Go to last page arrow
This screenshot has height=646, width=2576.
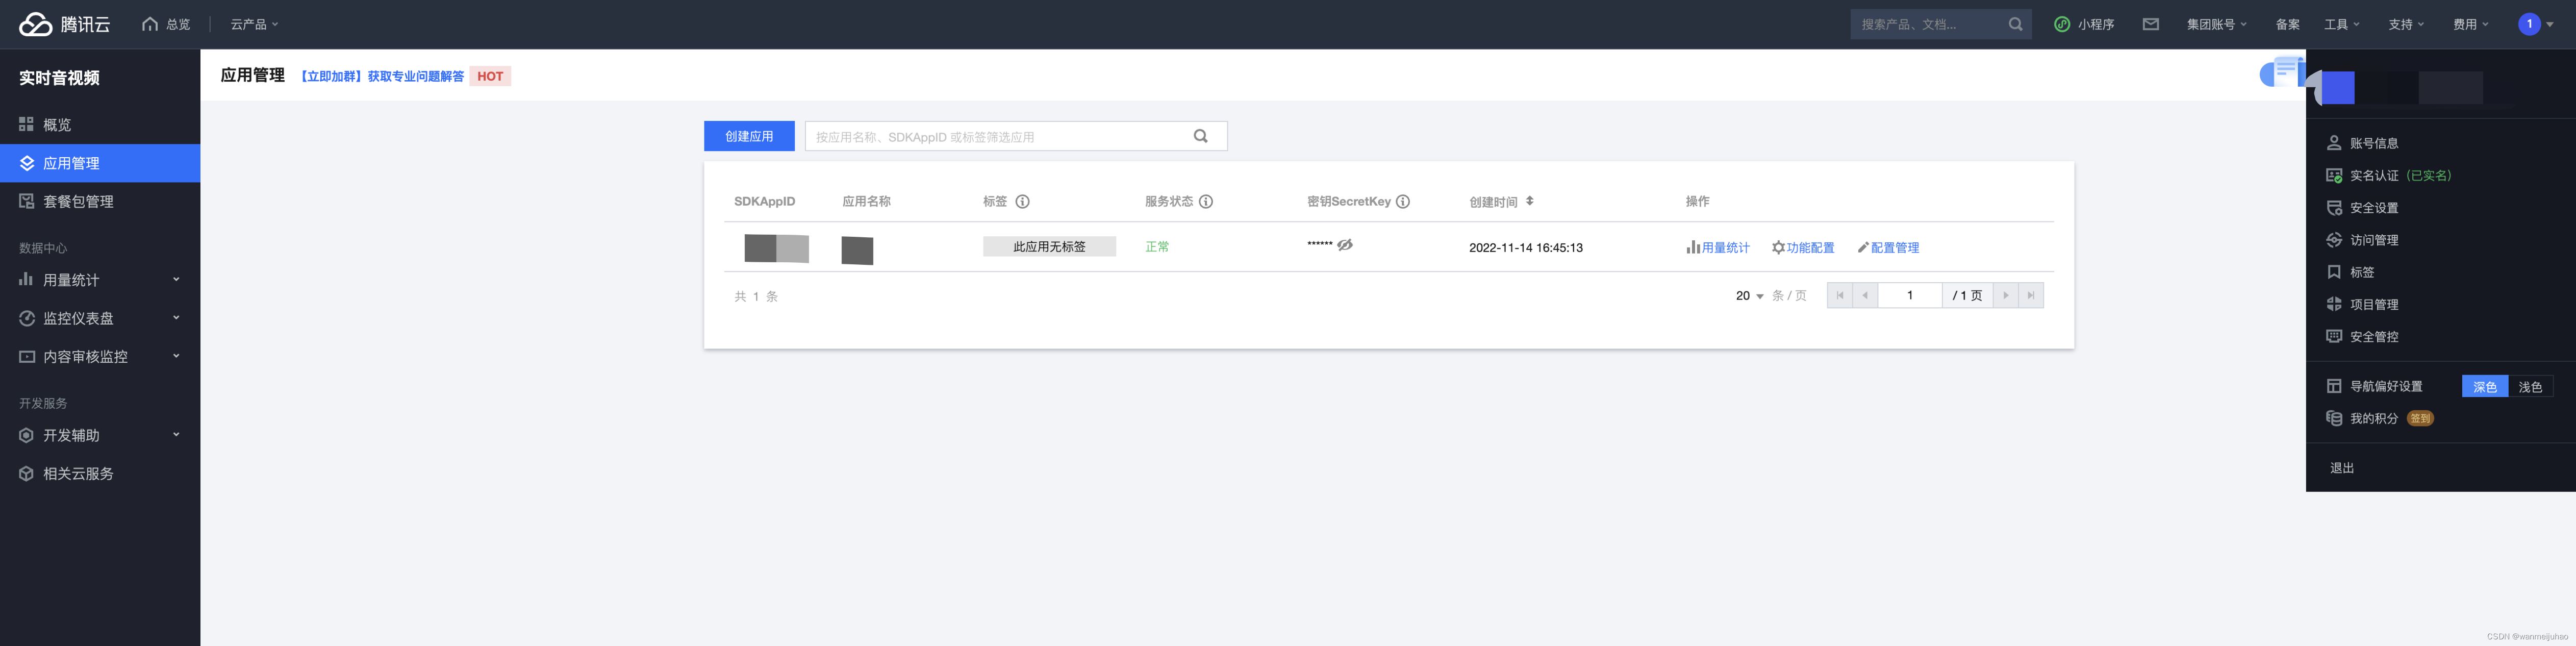[2030, 295]
